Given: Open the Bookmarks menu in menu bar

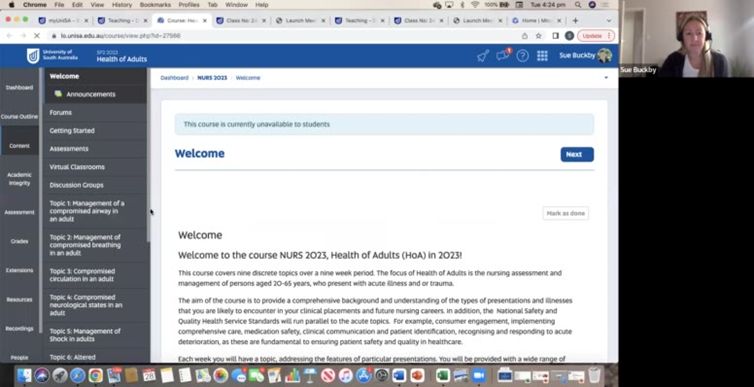Looking at the screenshot, I should click(155, 5).
